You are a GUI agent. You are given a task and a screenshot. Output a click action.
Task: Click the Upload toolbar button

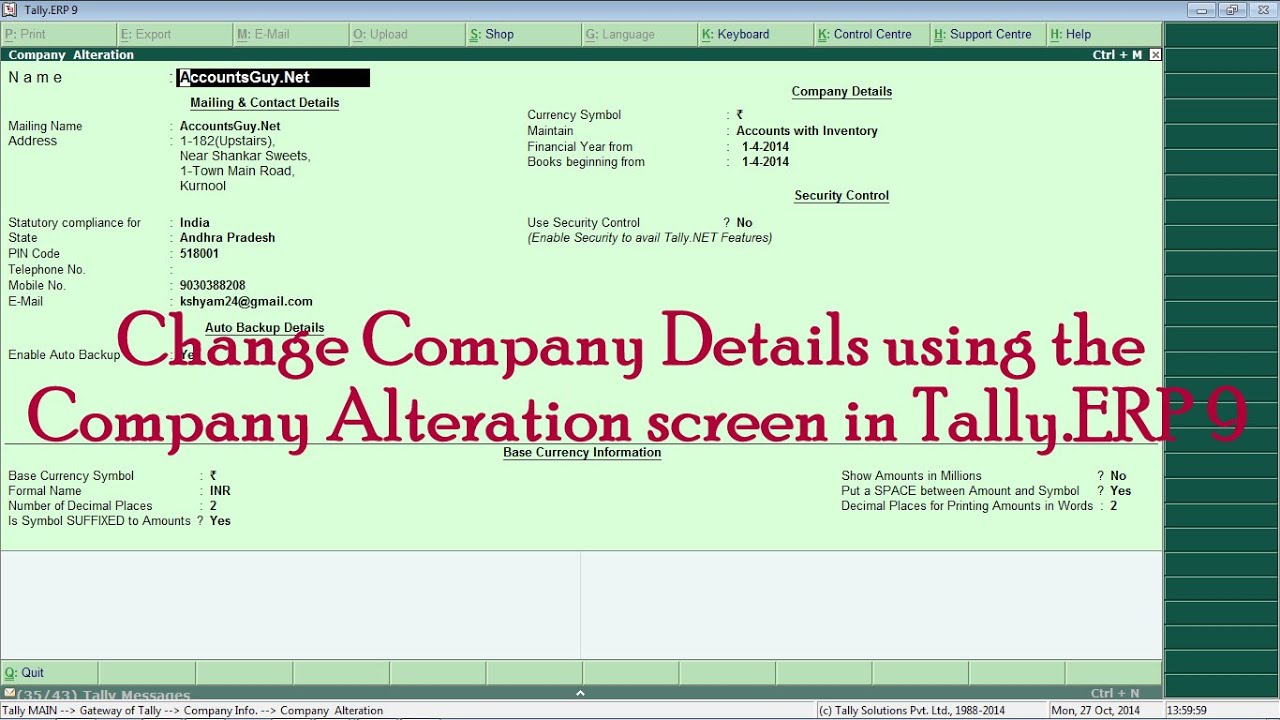tap(406, 34)
